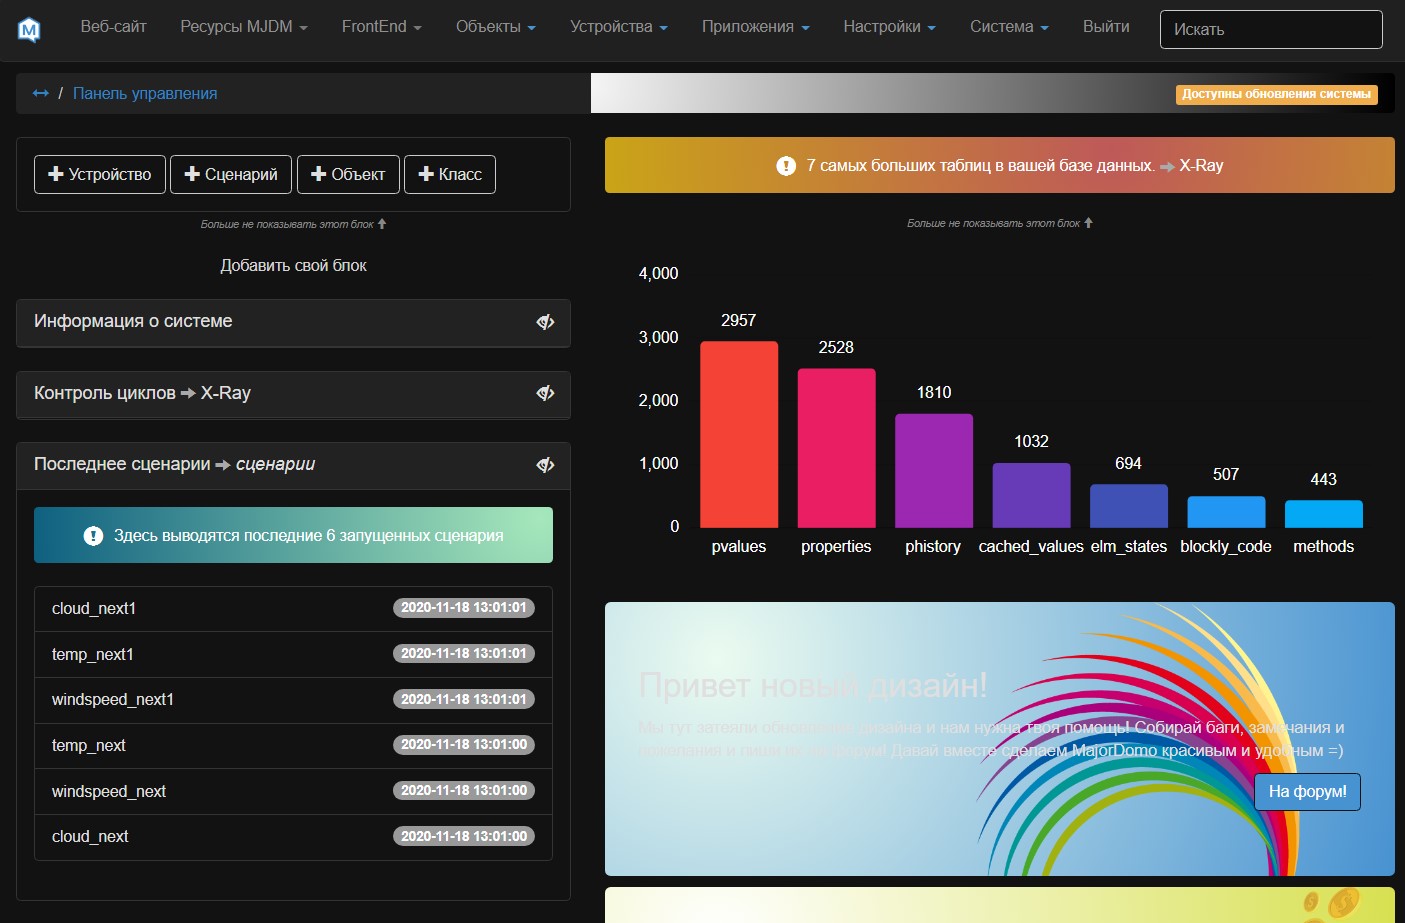Focus the Искать search field
This screenshot has width=1405, height=923.
1271,29
